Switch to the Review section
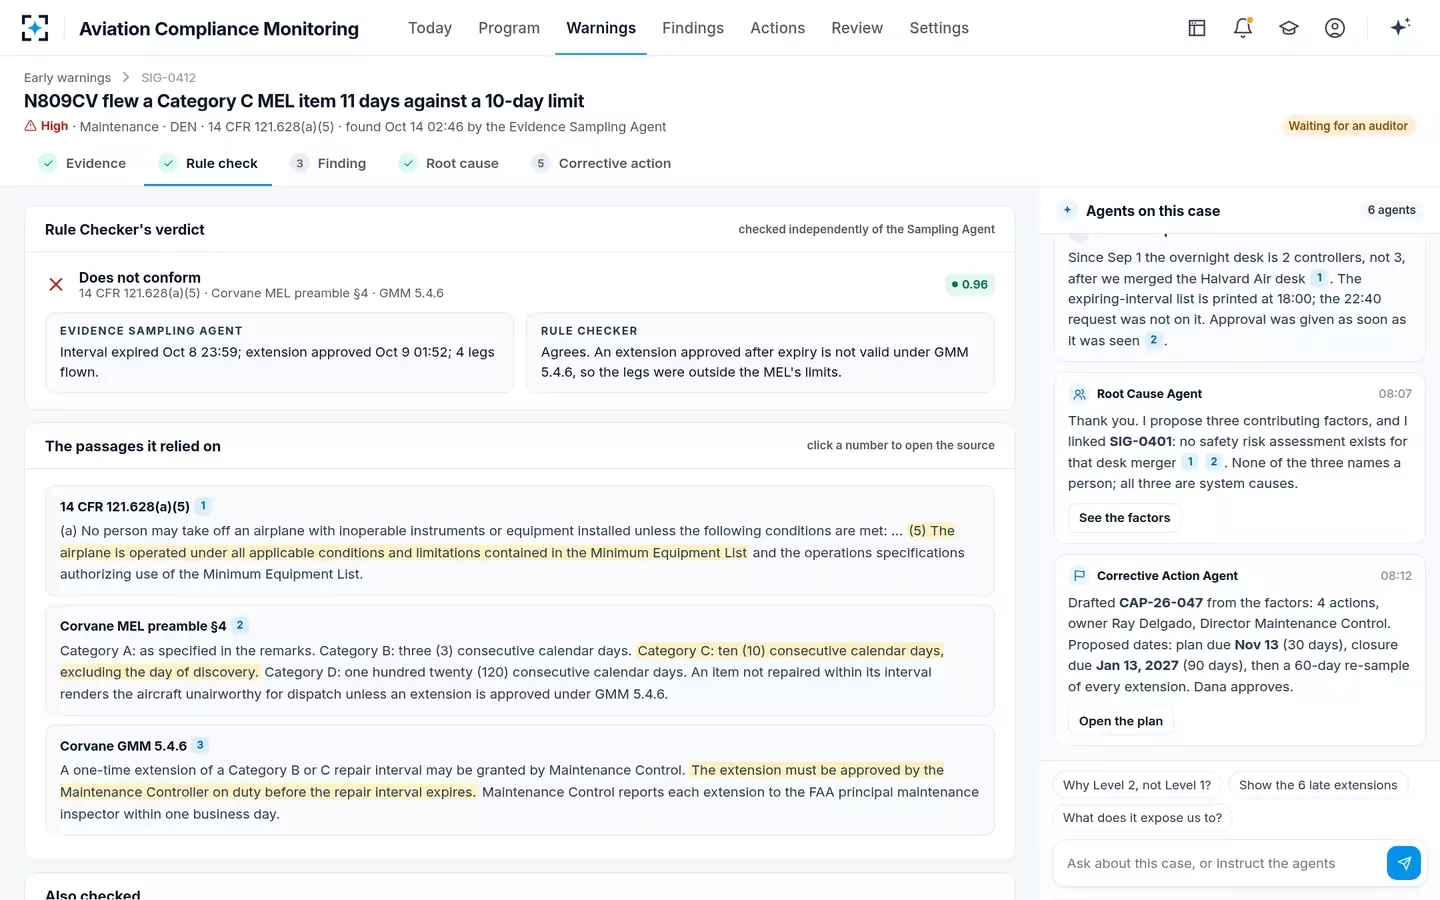1440x900 pixels. coord(857,28)
